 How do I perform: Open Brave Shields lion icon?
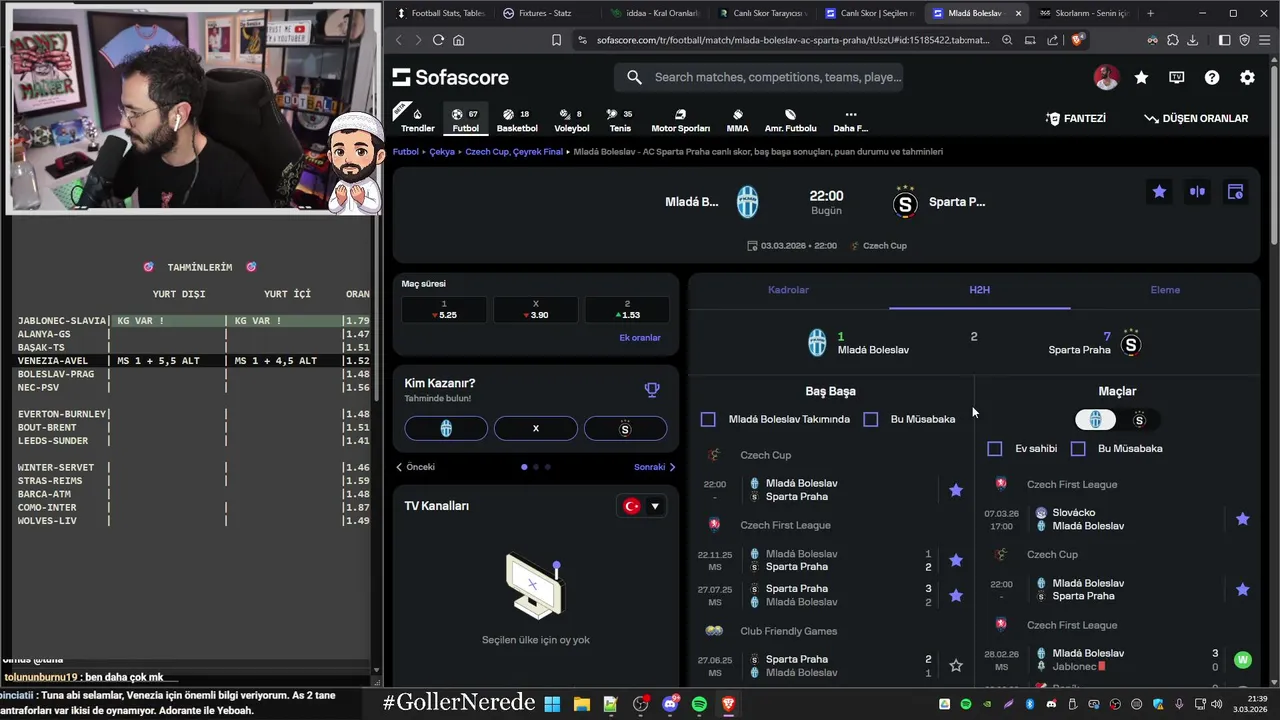tap(1077, 40)
